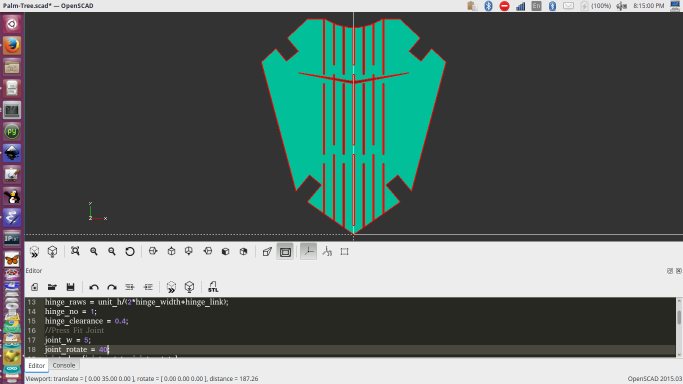The width and height of the screenshot is (683, 384).
Task: Open Ubuntu Dash from the launcher
Action: 12,24
